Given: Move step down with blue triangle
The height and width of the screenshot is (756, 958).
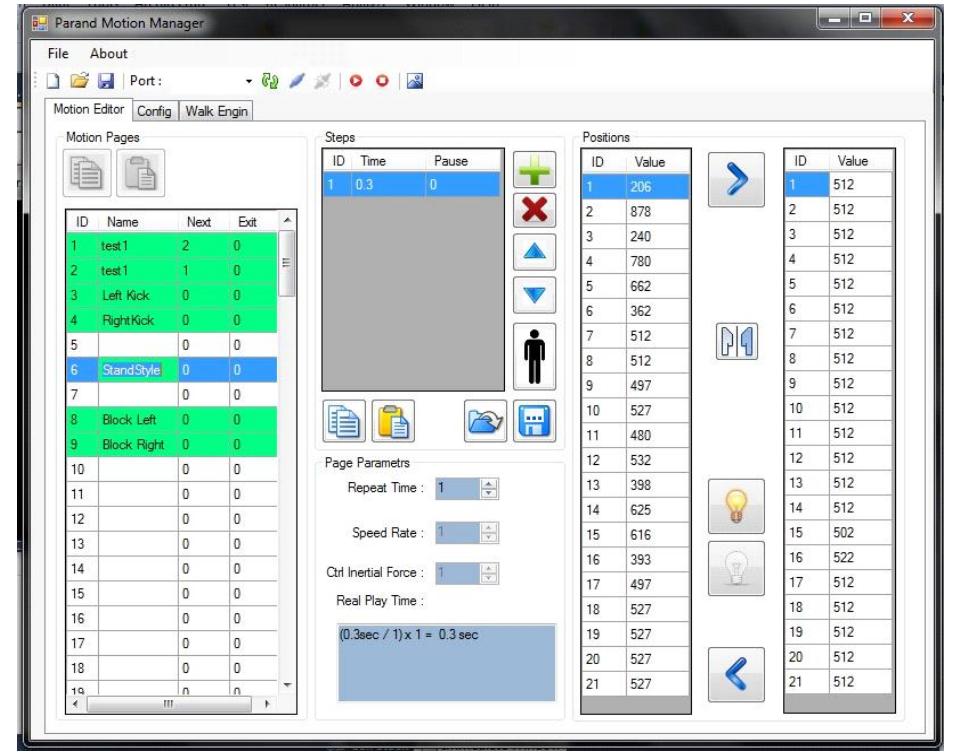Looking at the screenshot, I should pos(535,295).
